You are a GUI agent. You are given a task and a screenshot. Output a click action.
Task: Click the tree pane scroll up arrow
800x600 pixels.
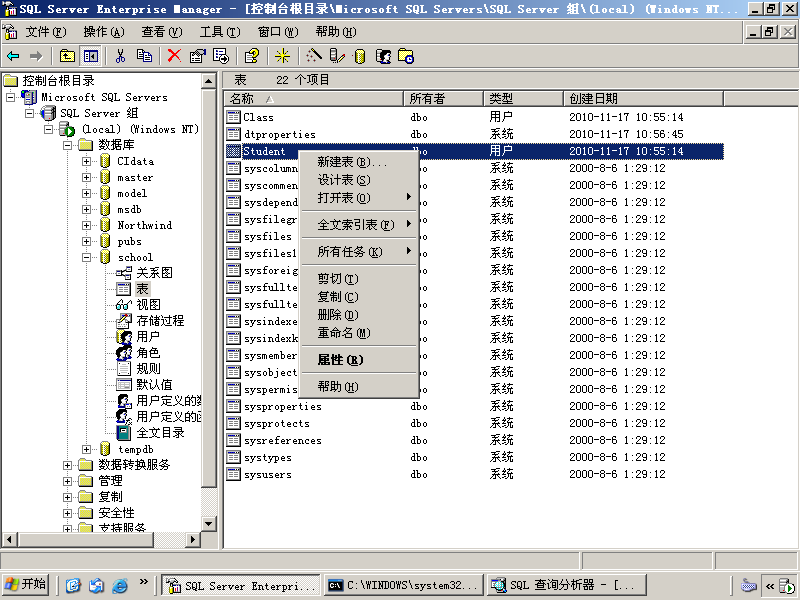[209, 81]
